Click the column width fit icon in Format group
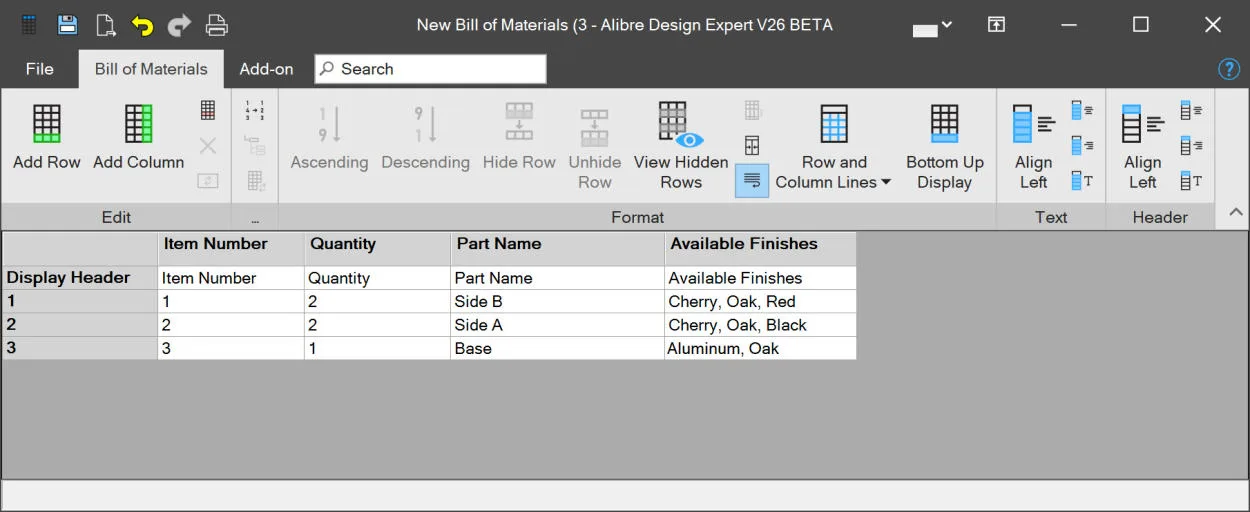 (x=752, y=146)
